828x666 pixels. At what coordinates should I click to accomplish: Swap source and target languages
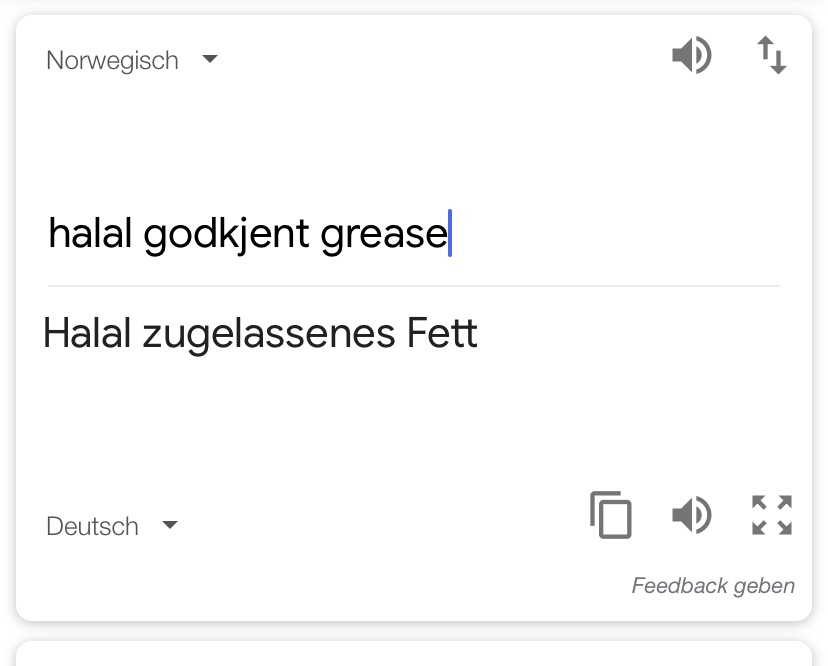click(771, 56)
